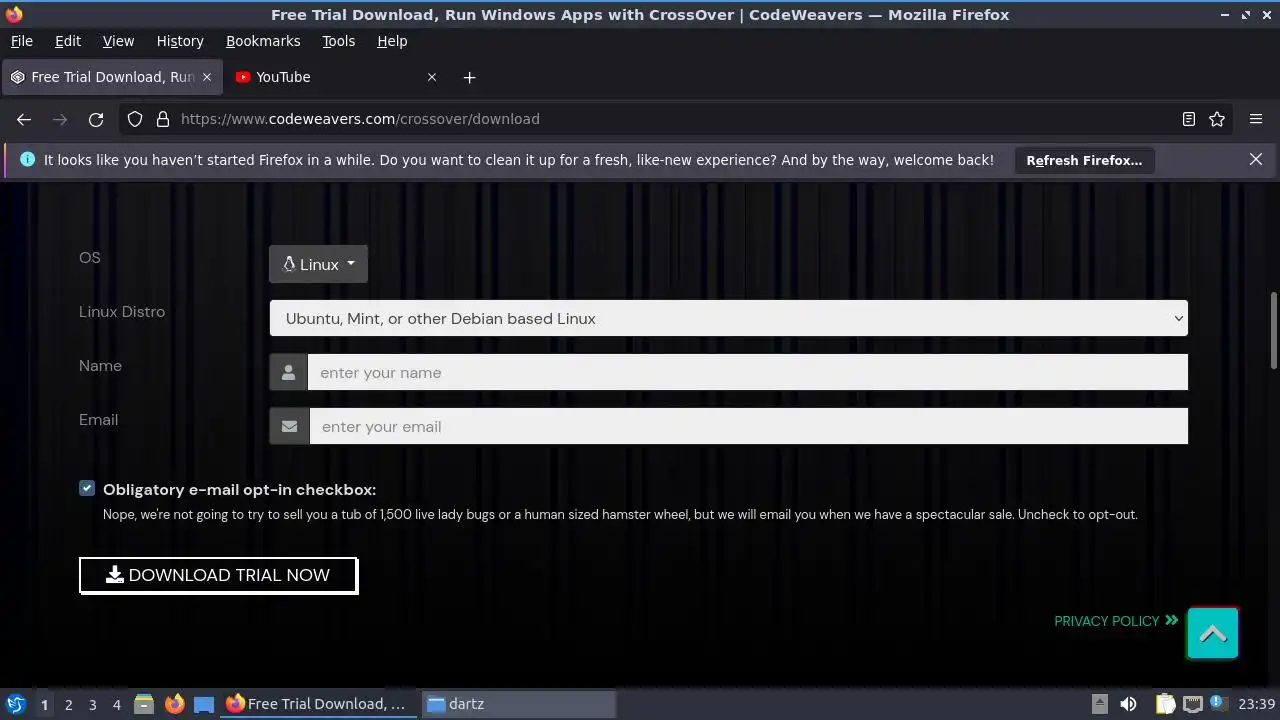Open the update notifier tray icon
This screenshot has height=720, width=1280.
click(x=1217, y=704)
